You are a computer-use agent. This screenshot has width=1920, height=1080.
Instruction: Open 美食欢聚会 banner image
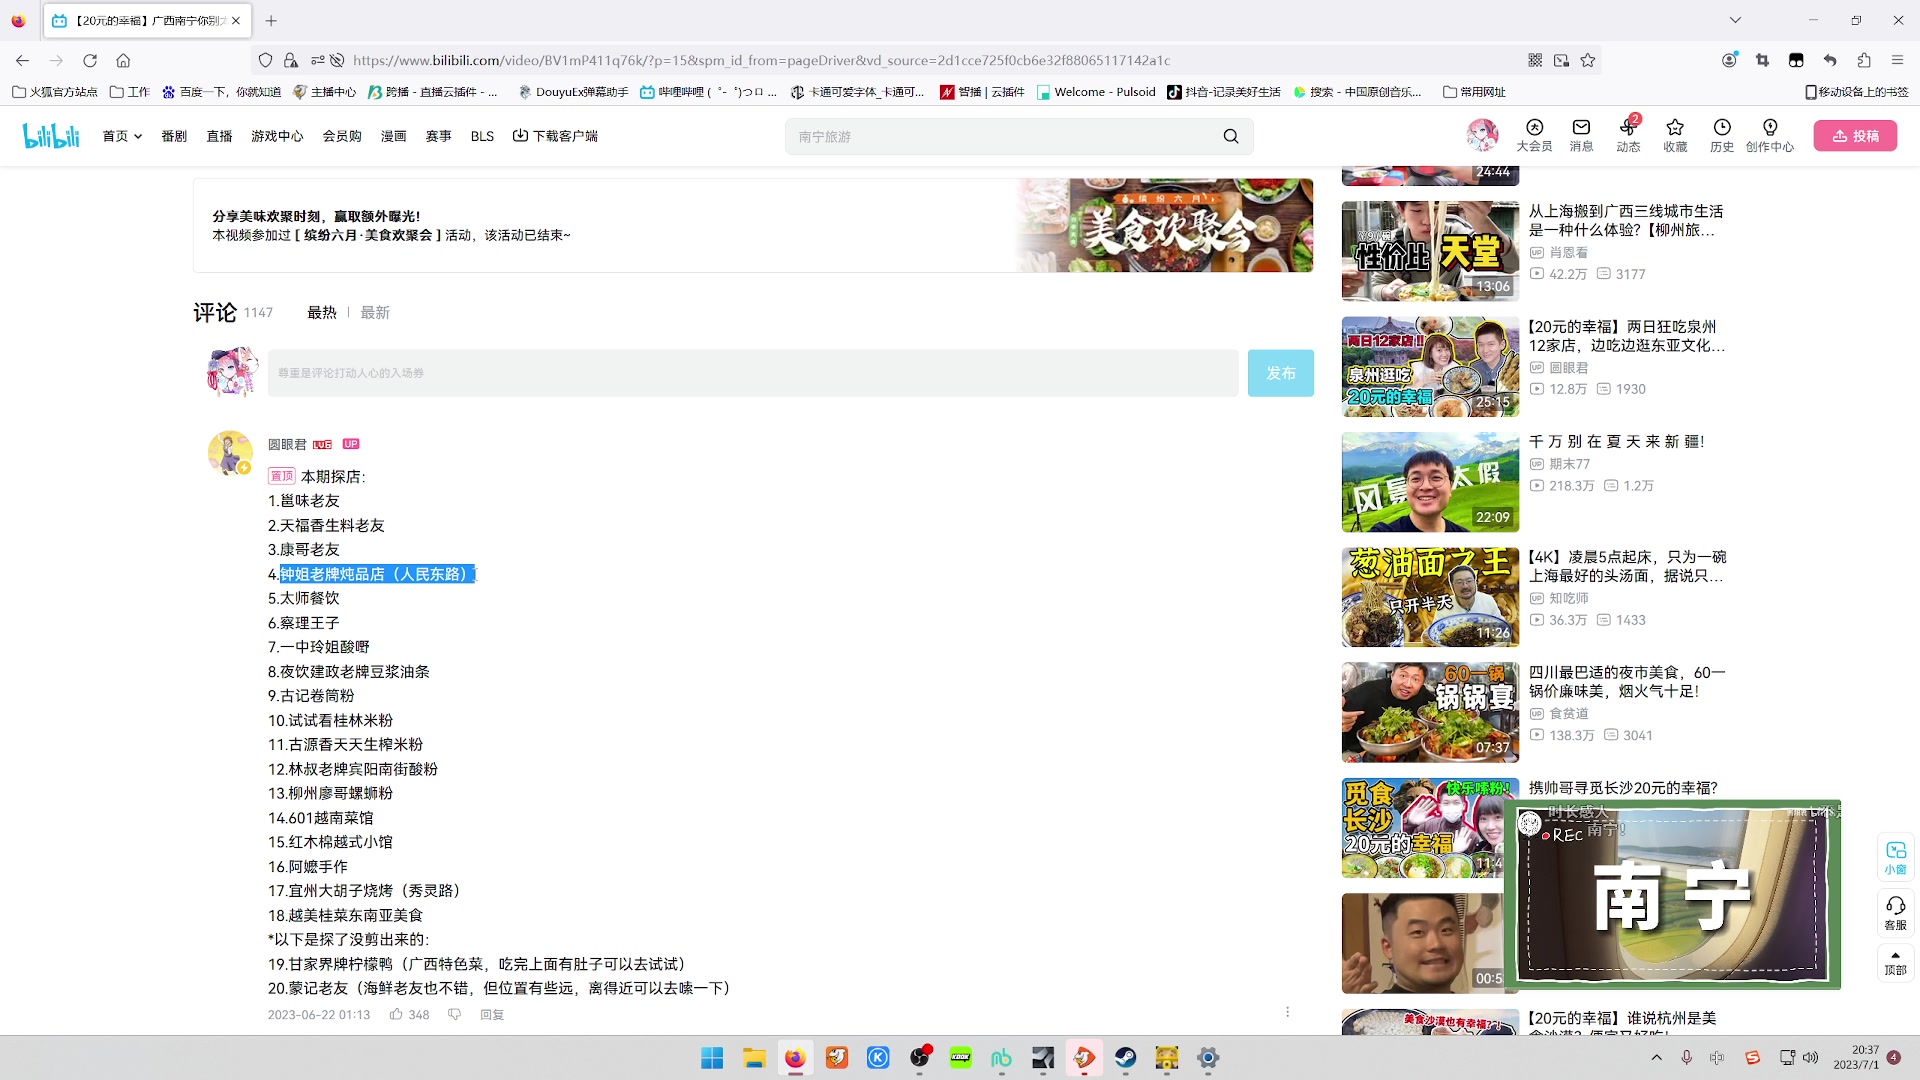point(1165,225)
